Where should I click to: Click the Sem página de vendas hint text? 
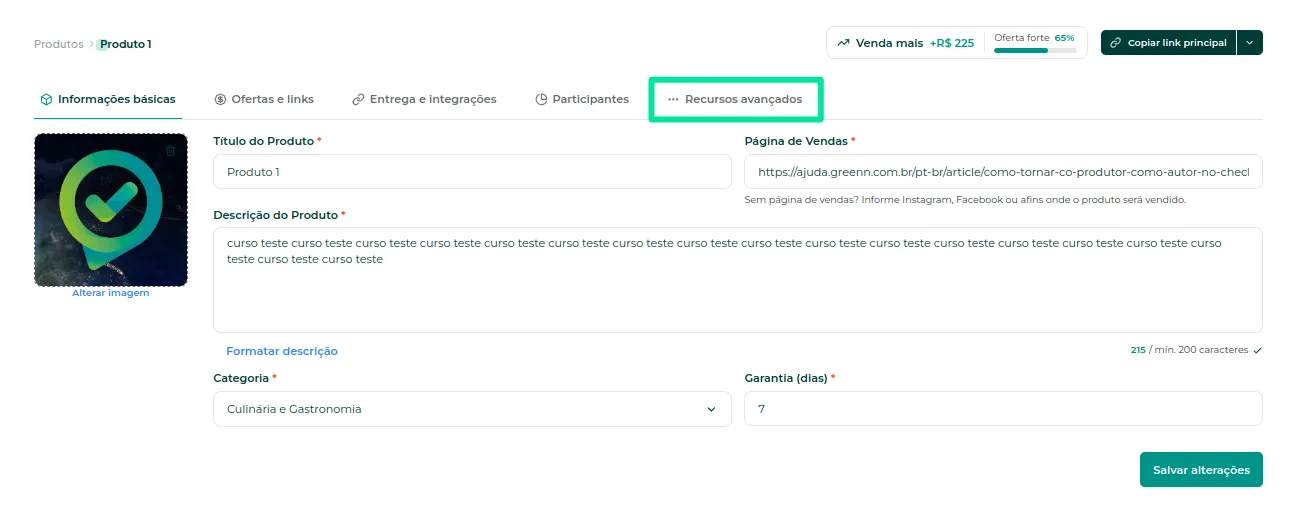coord(965,200)
